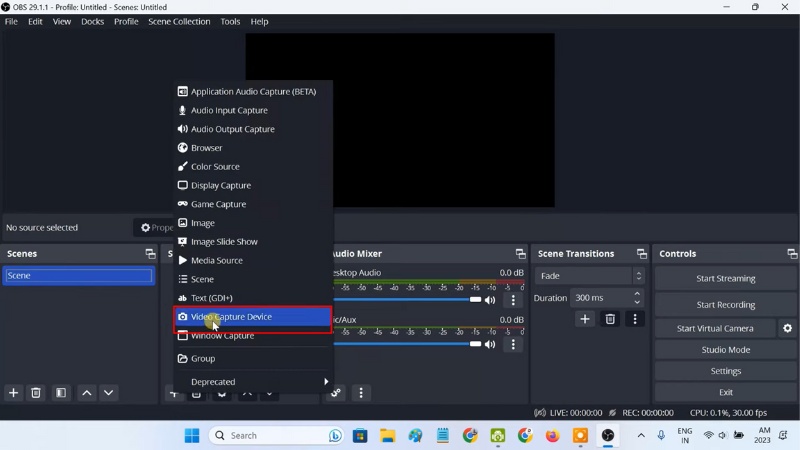This screenshot has width=800, height=450.
Task: Add Text (GDI+) source
Action: click(253, 298)
